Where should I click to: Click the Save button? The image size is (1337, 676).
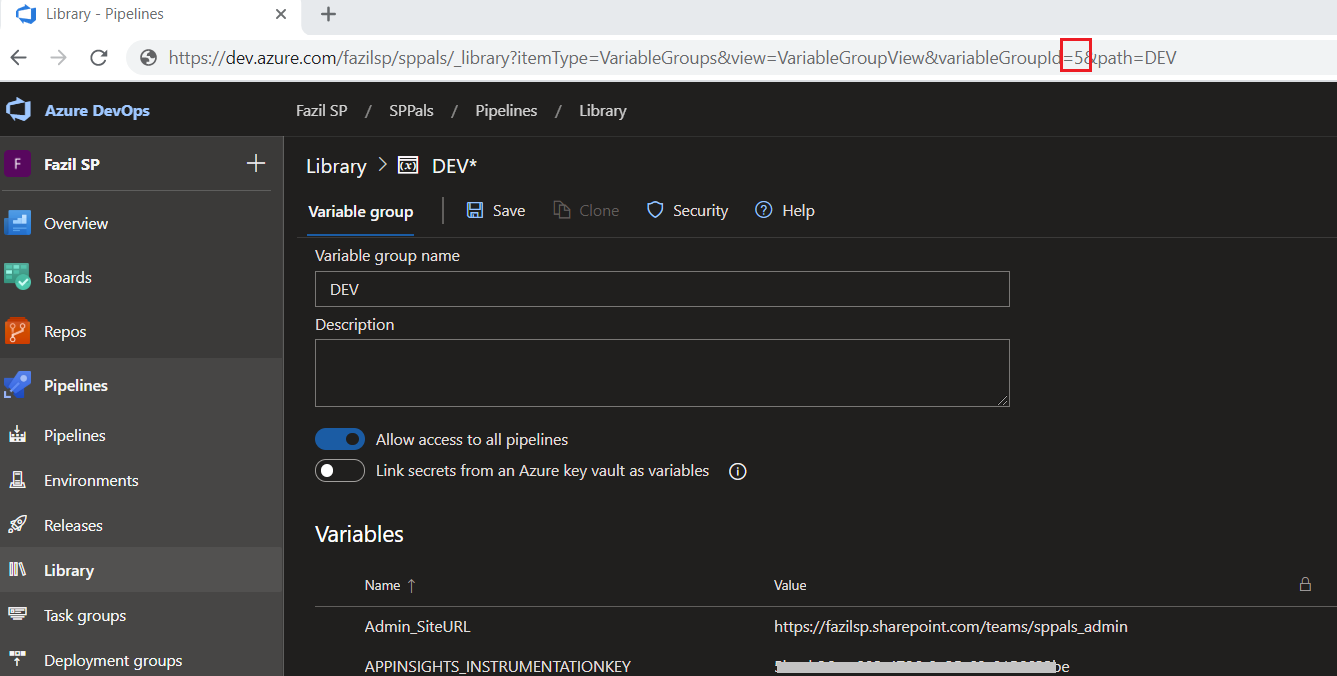(x=495, y=210)
